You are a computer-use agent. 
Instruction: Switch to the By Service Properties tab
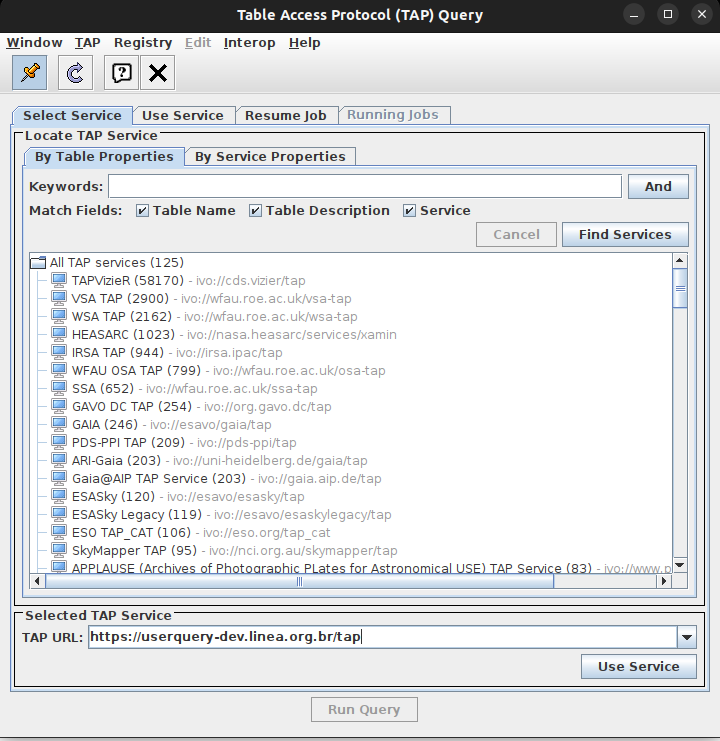[x=270, y=156]
